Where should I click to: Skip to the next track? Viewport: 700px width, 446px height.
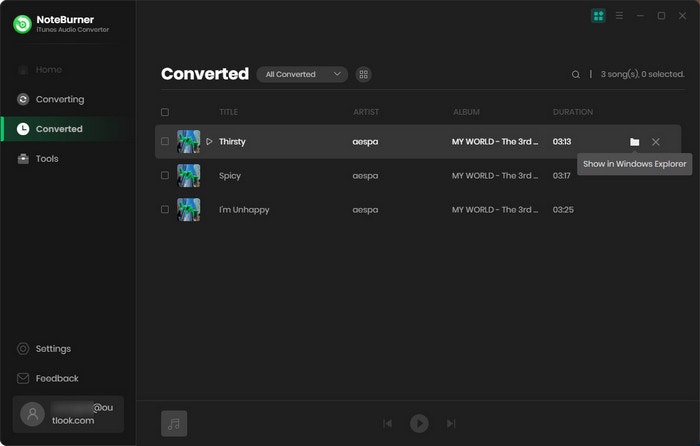coord(451,423)
